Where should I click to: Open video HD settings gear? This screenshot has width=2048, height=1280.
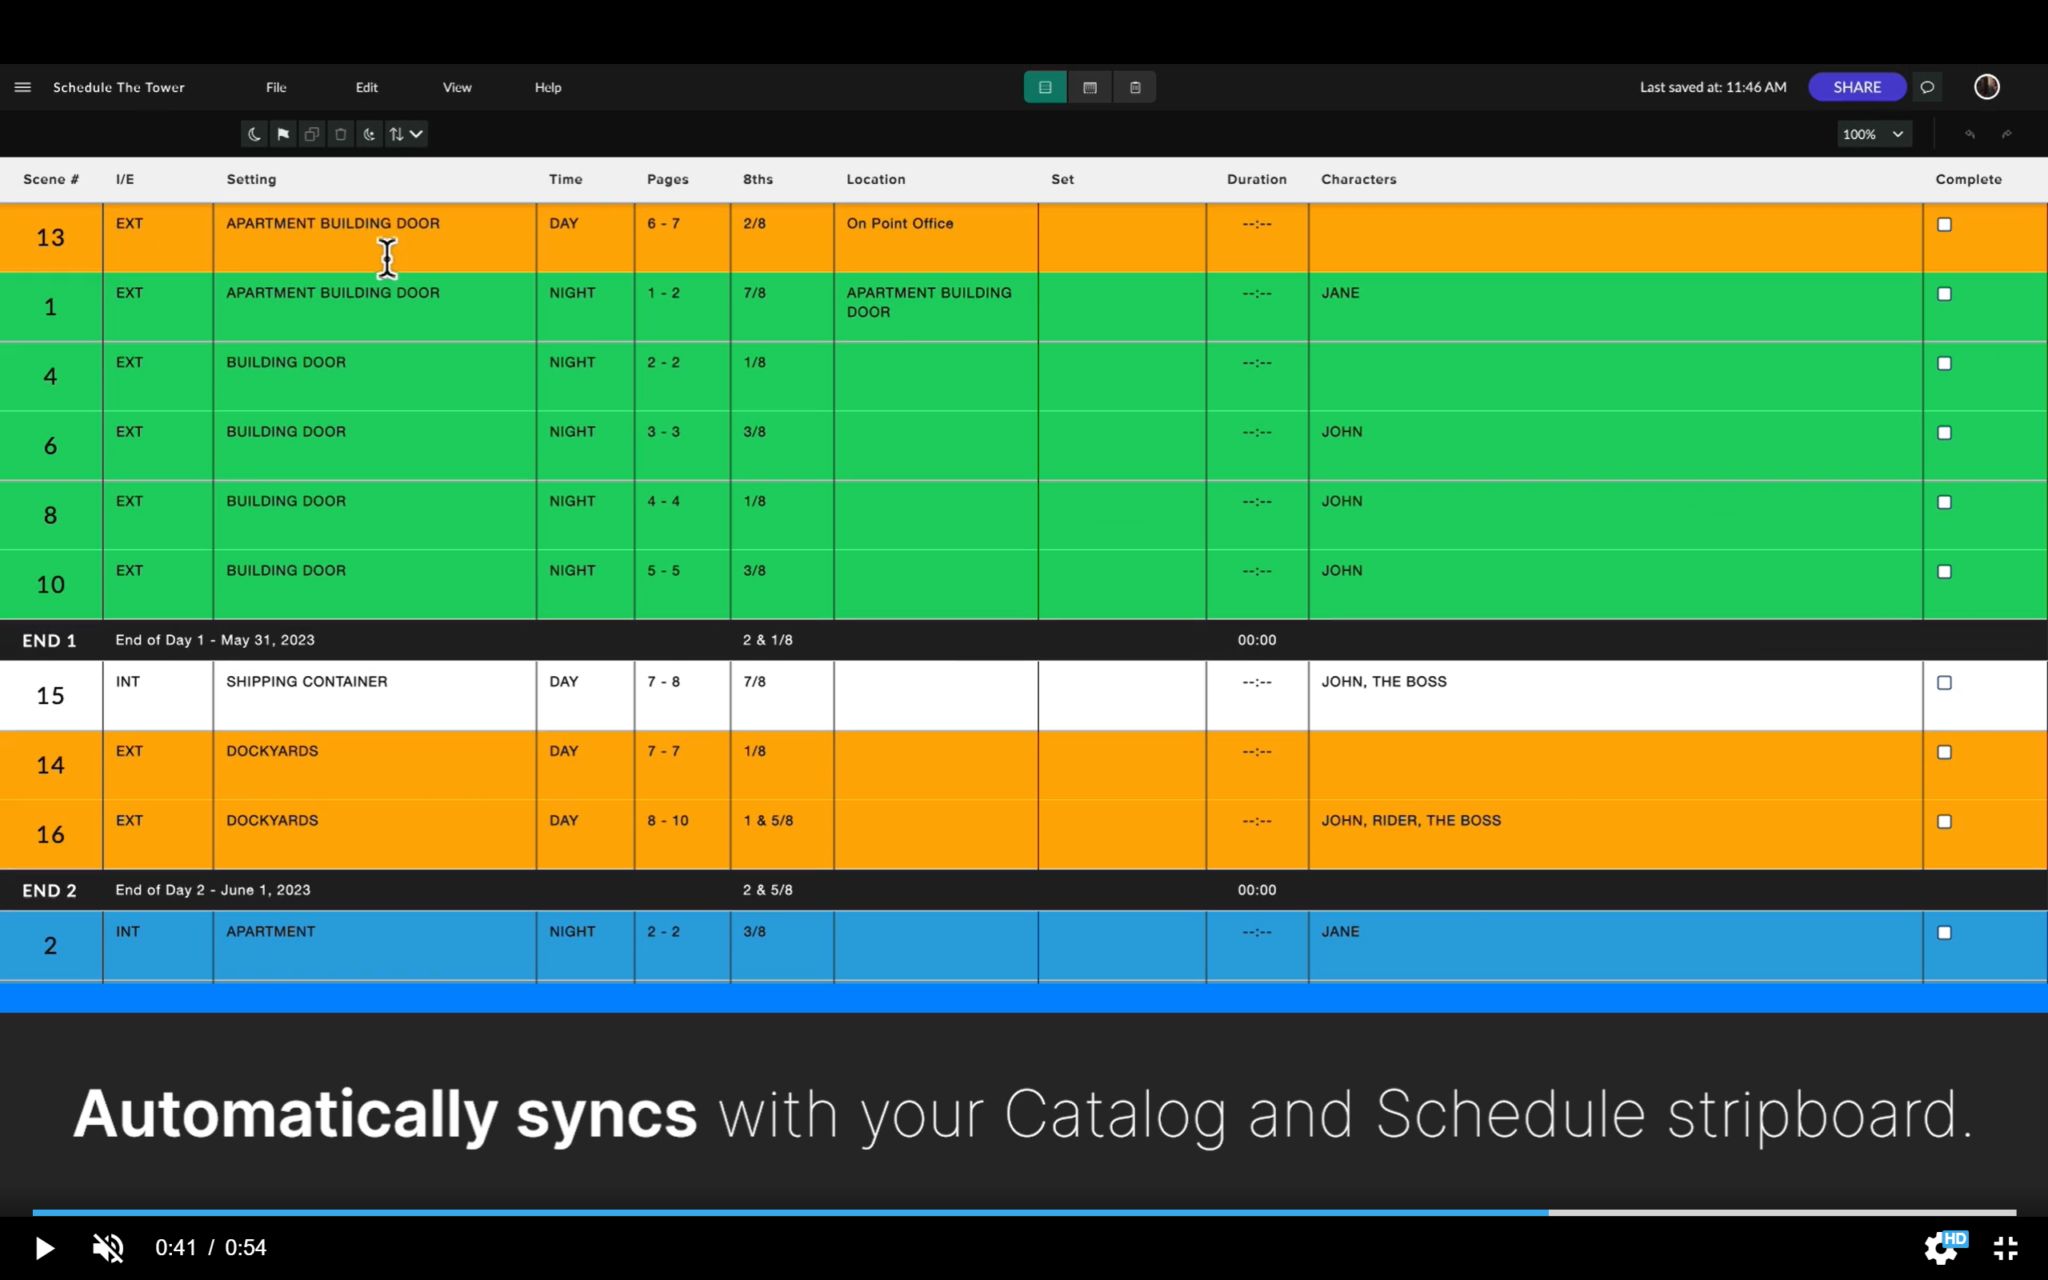[1942, 1247]
